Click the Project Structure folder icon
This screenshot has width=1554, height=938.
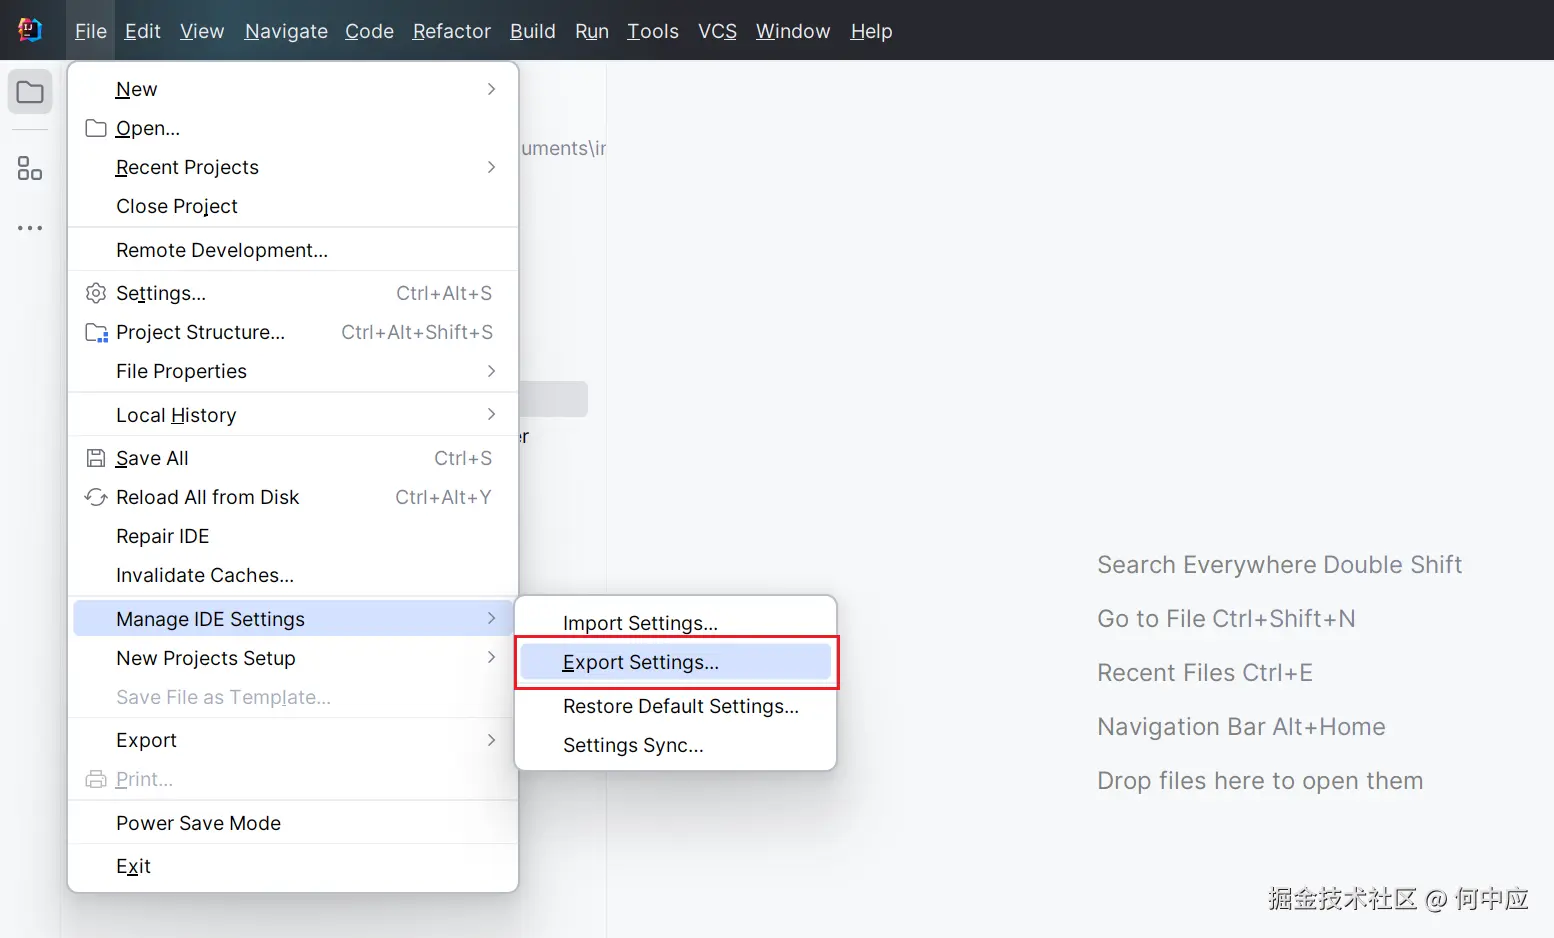[x=96, y=332]
